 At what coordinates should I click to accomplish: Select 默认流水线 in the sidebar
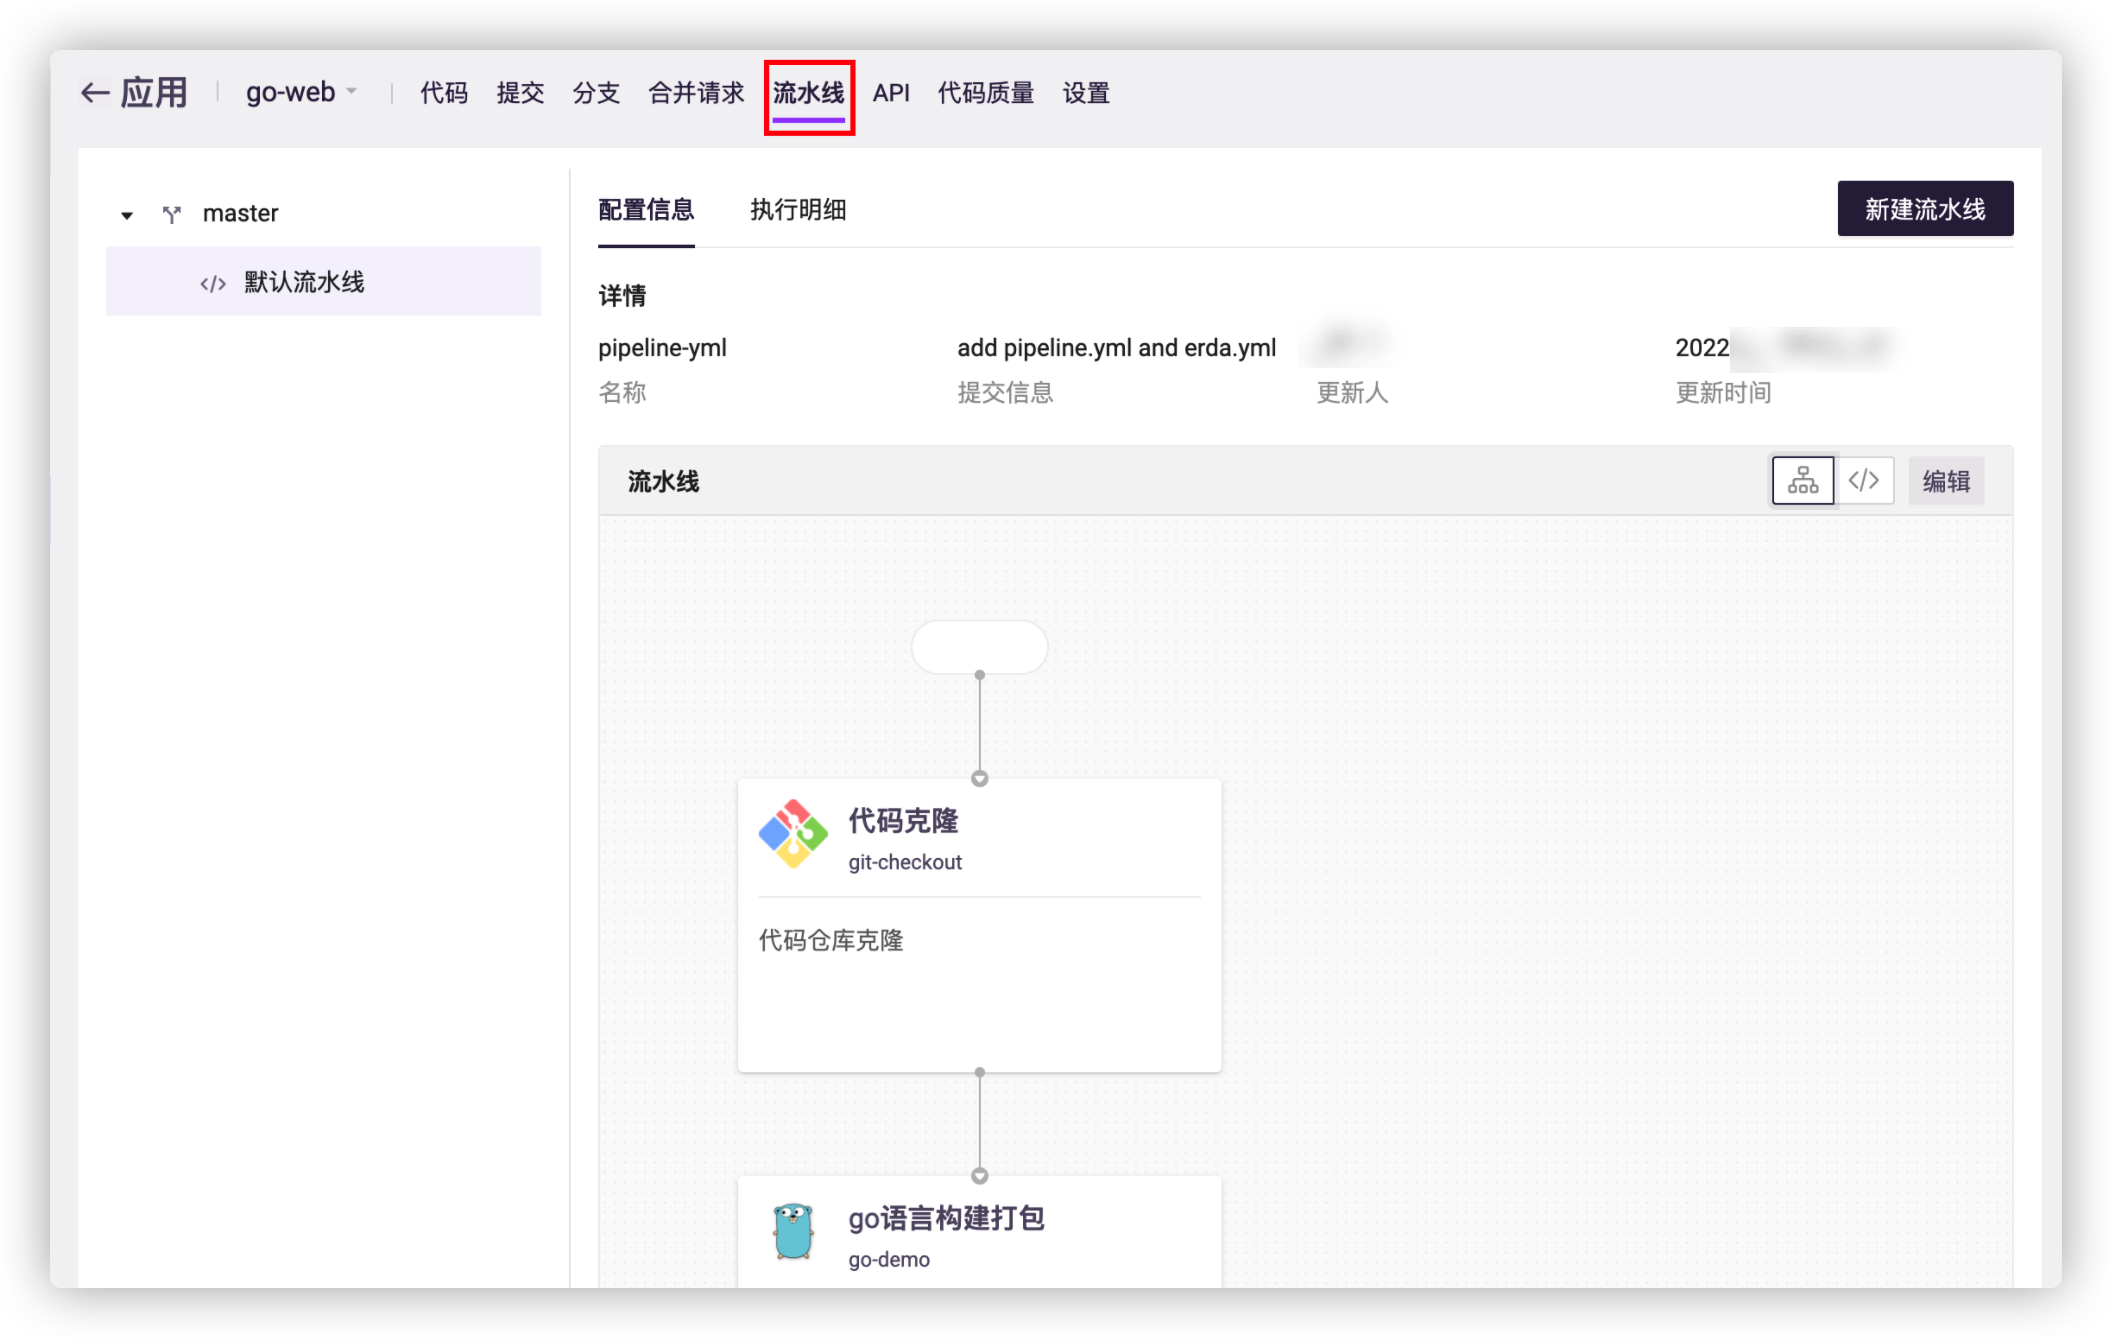pos(304,282)
